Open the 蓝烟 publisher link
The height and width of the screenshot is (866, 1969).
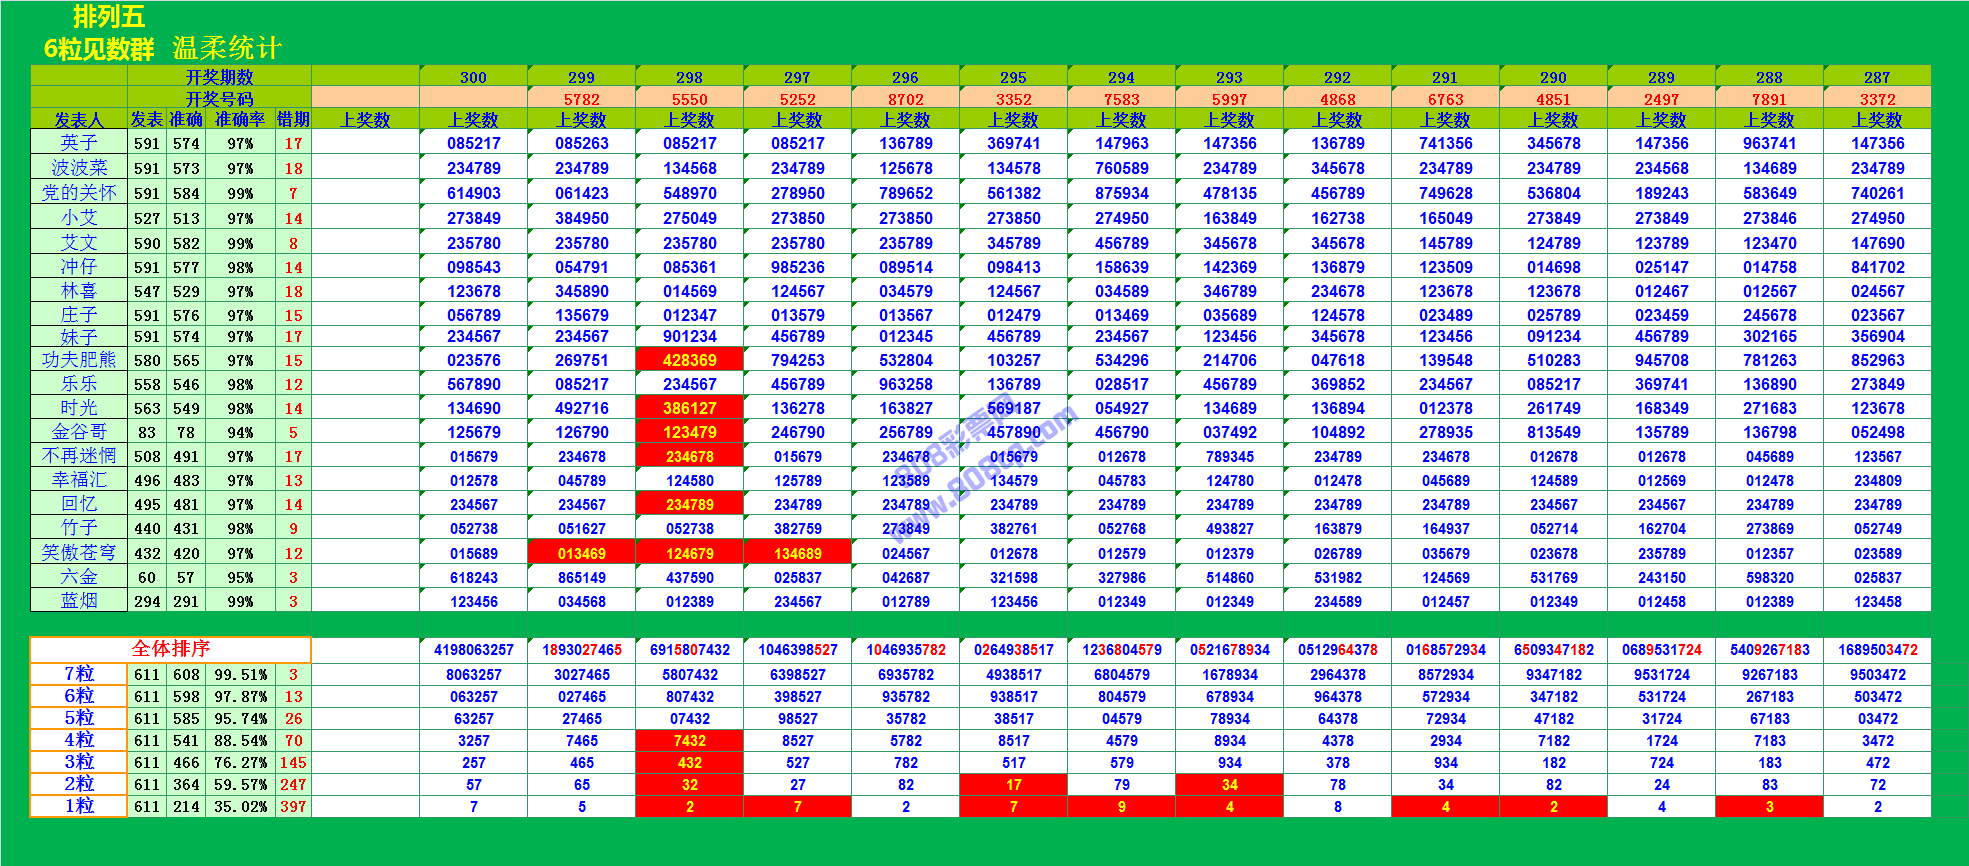tap(79, 601)
